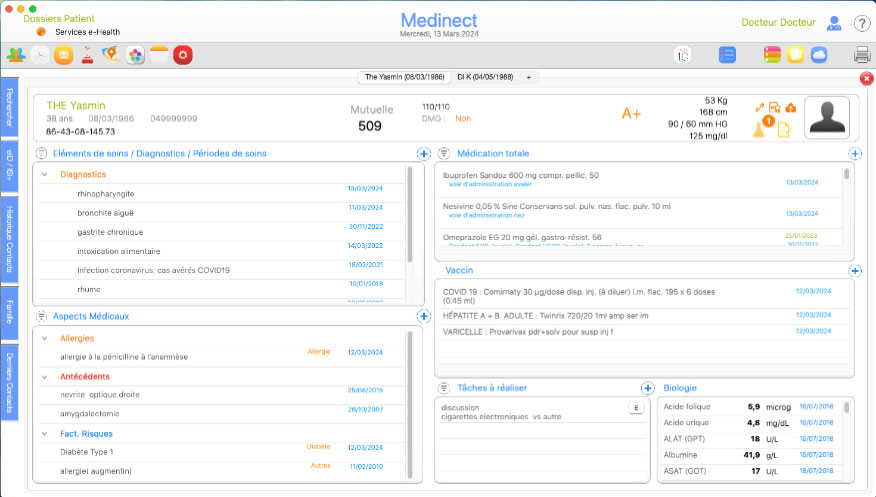Image resolution: width=876 pixels, height=497 pixels.
Task: Open the yellow sticky notes icon
Action: pyautogui.click(x=796, y=55)
